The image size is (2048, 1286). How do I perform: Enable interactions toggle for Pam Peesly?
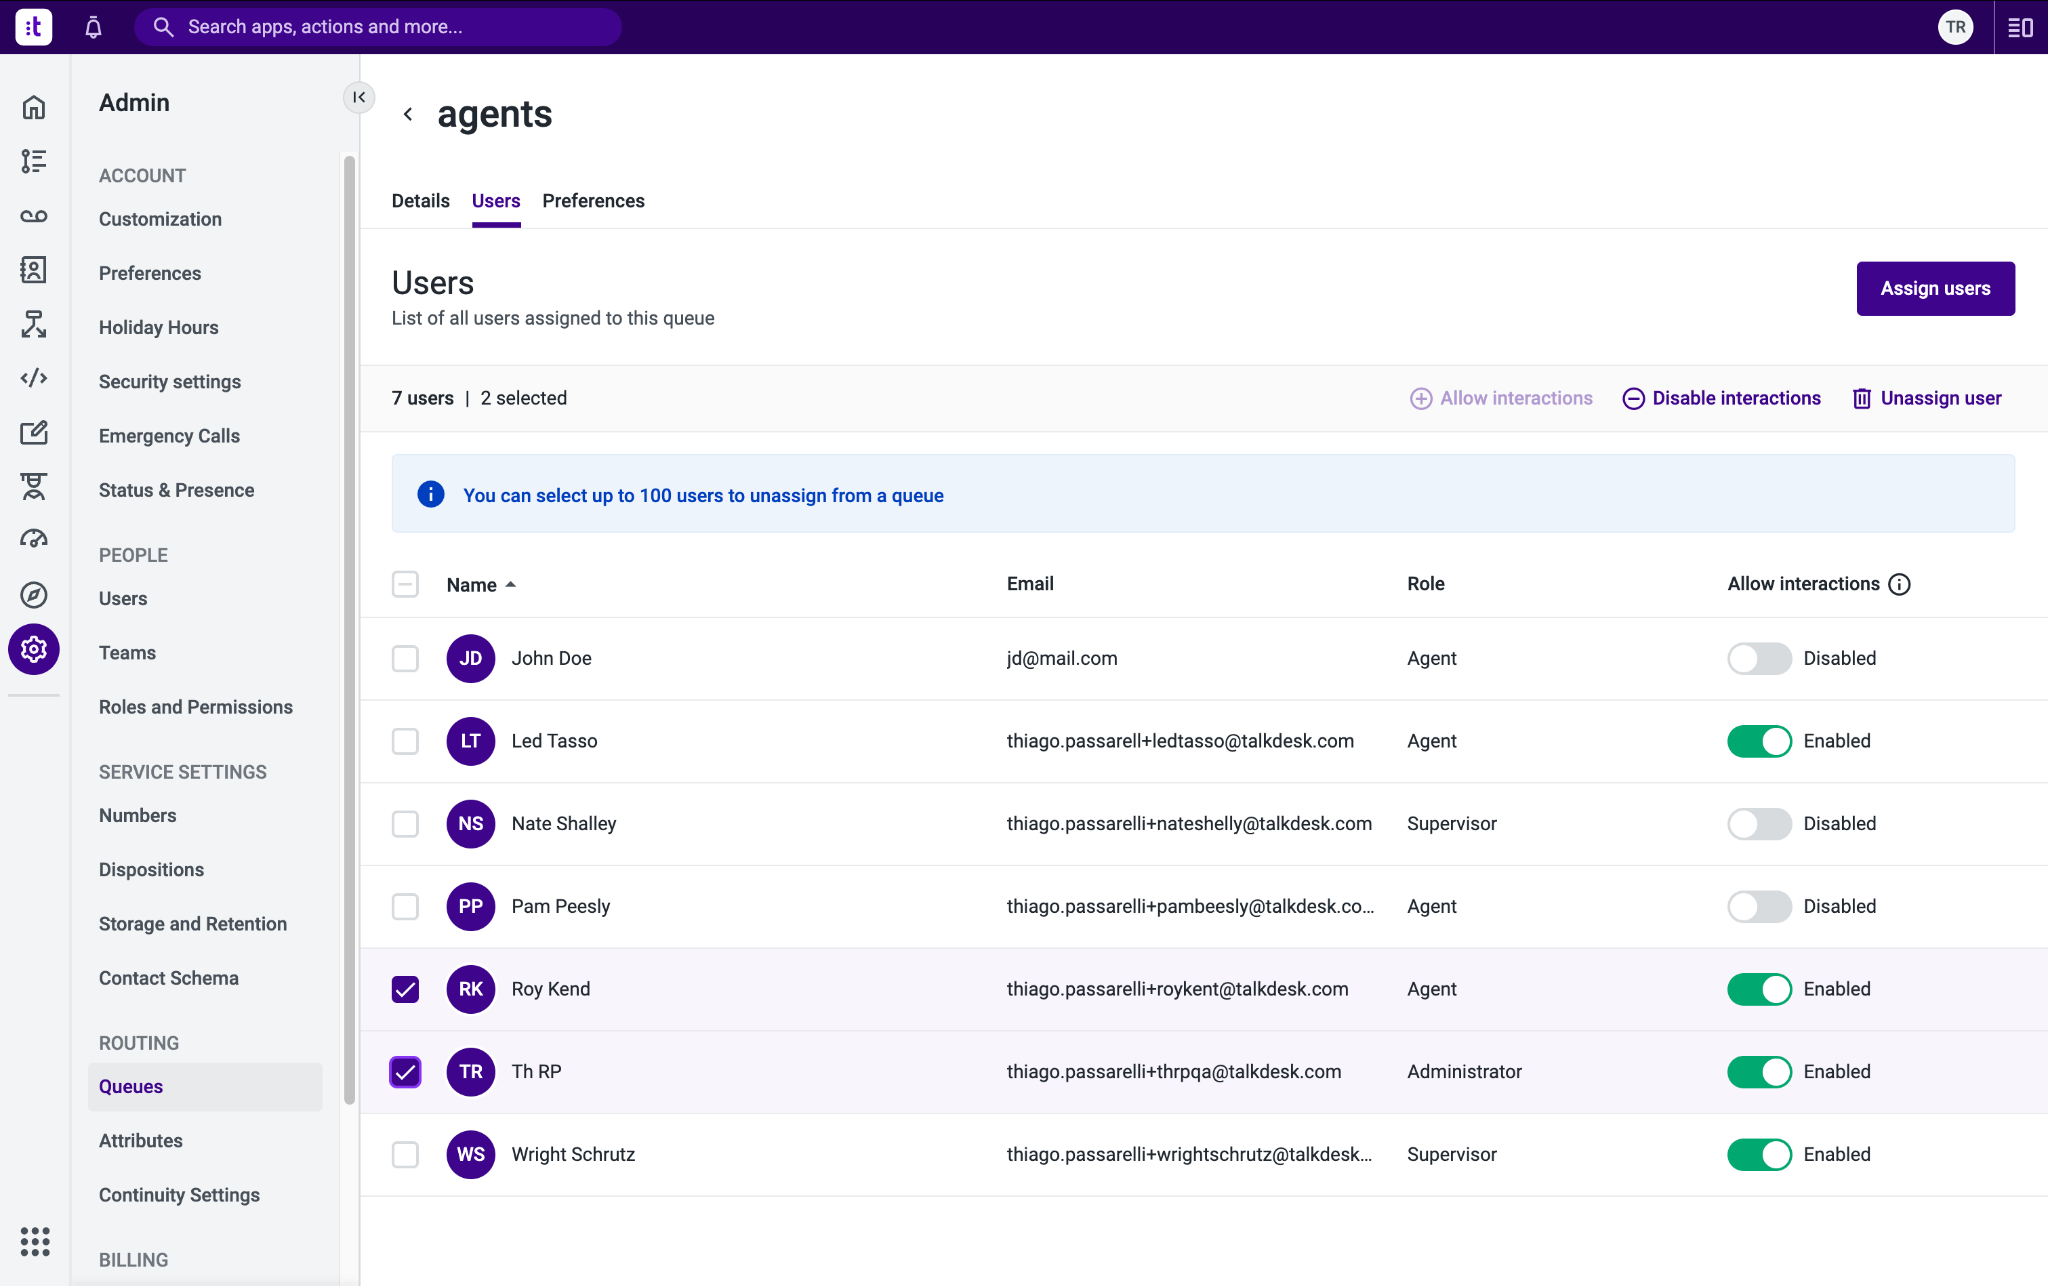[x=1759, y=907]
